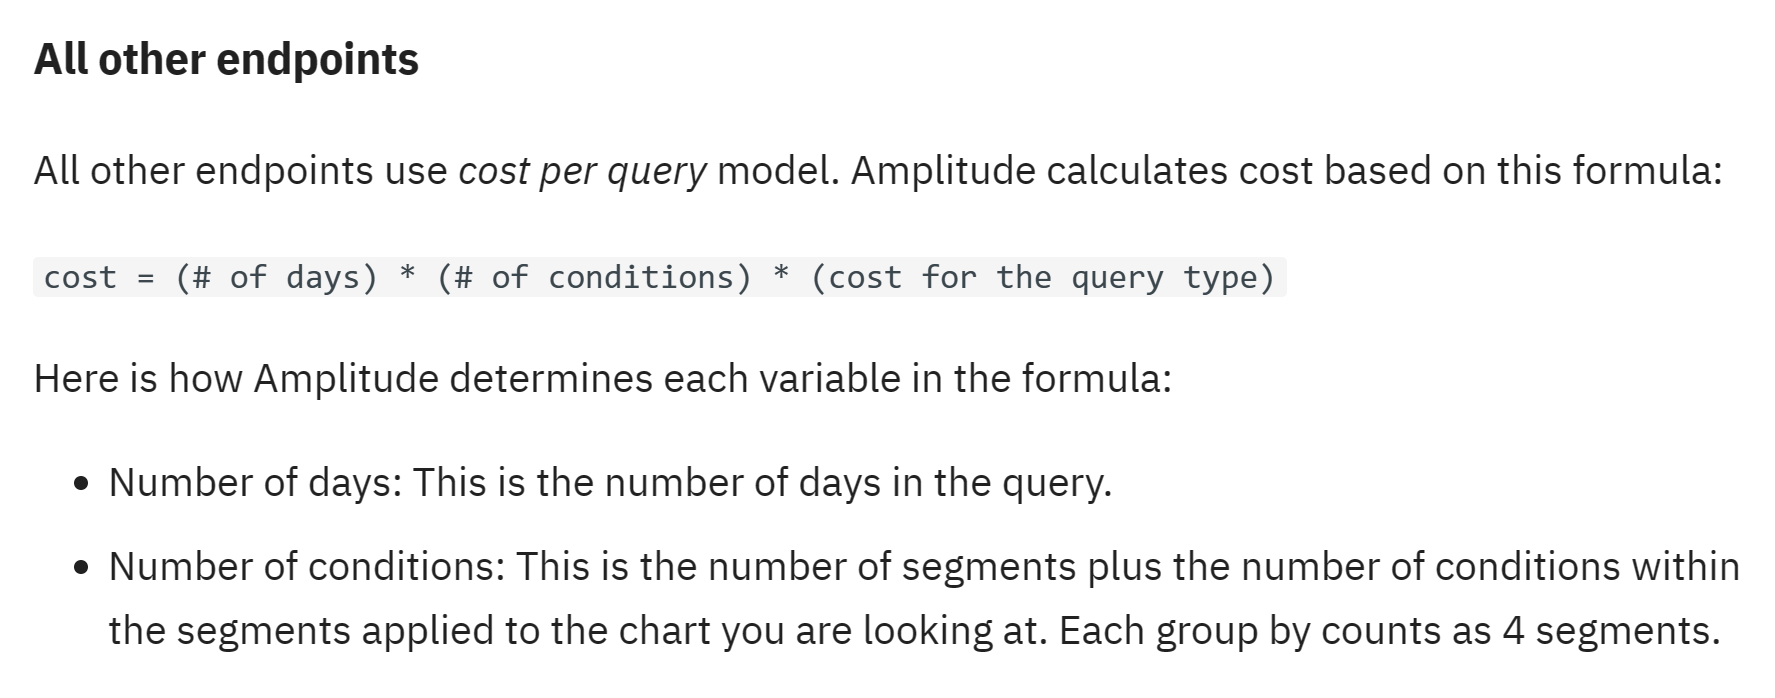Click the 'All other endpoints' heading

click(x=226, y=59)
